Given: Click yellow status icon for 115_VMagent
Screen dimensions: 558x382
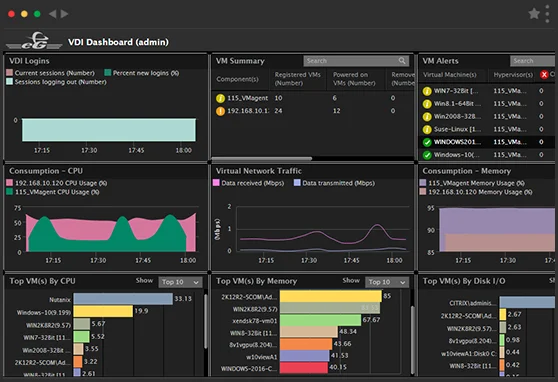Looking at the screenshot, I should [220, 98].
